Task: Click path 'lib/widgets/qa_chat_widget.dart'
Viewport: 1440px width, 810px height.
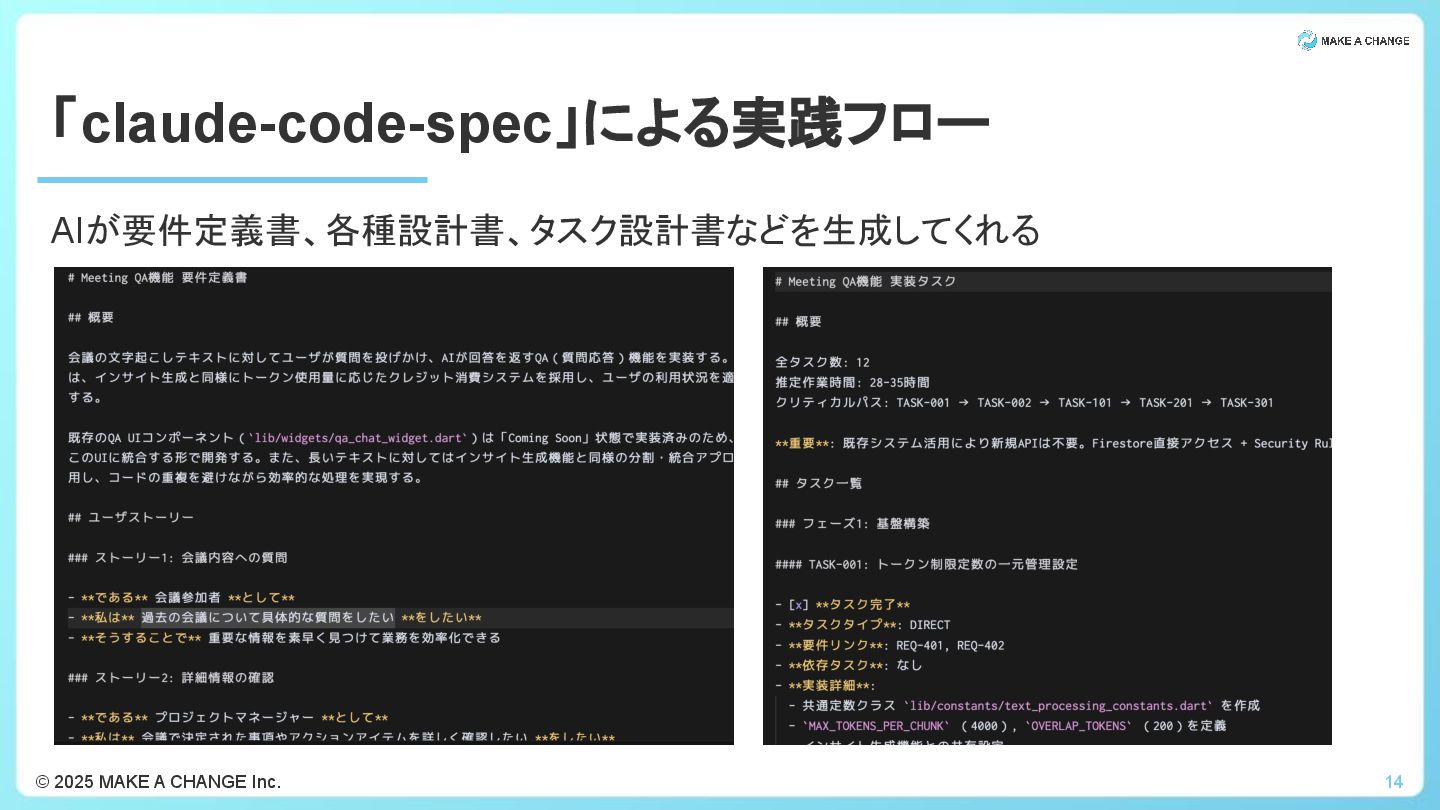Action: pos(358,438)
